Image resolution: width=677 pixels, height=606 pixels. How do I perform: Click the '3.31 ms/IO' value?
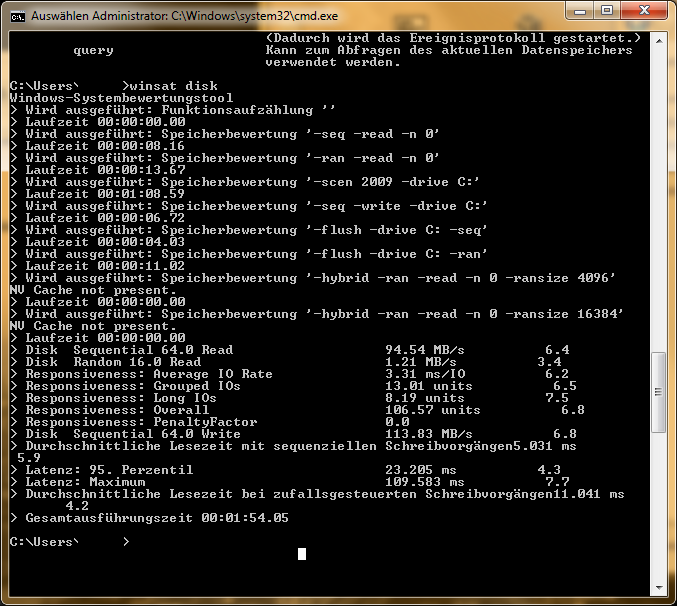tap(425, 374)
